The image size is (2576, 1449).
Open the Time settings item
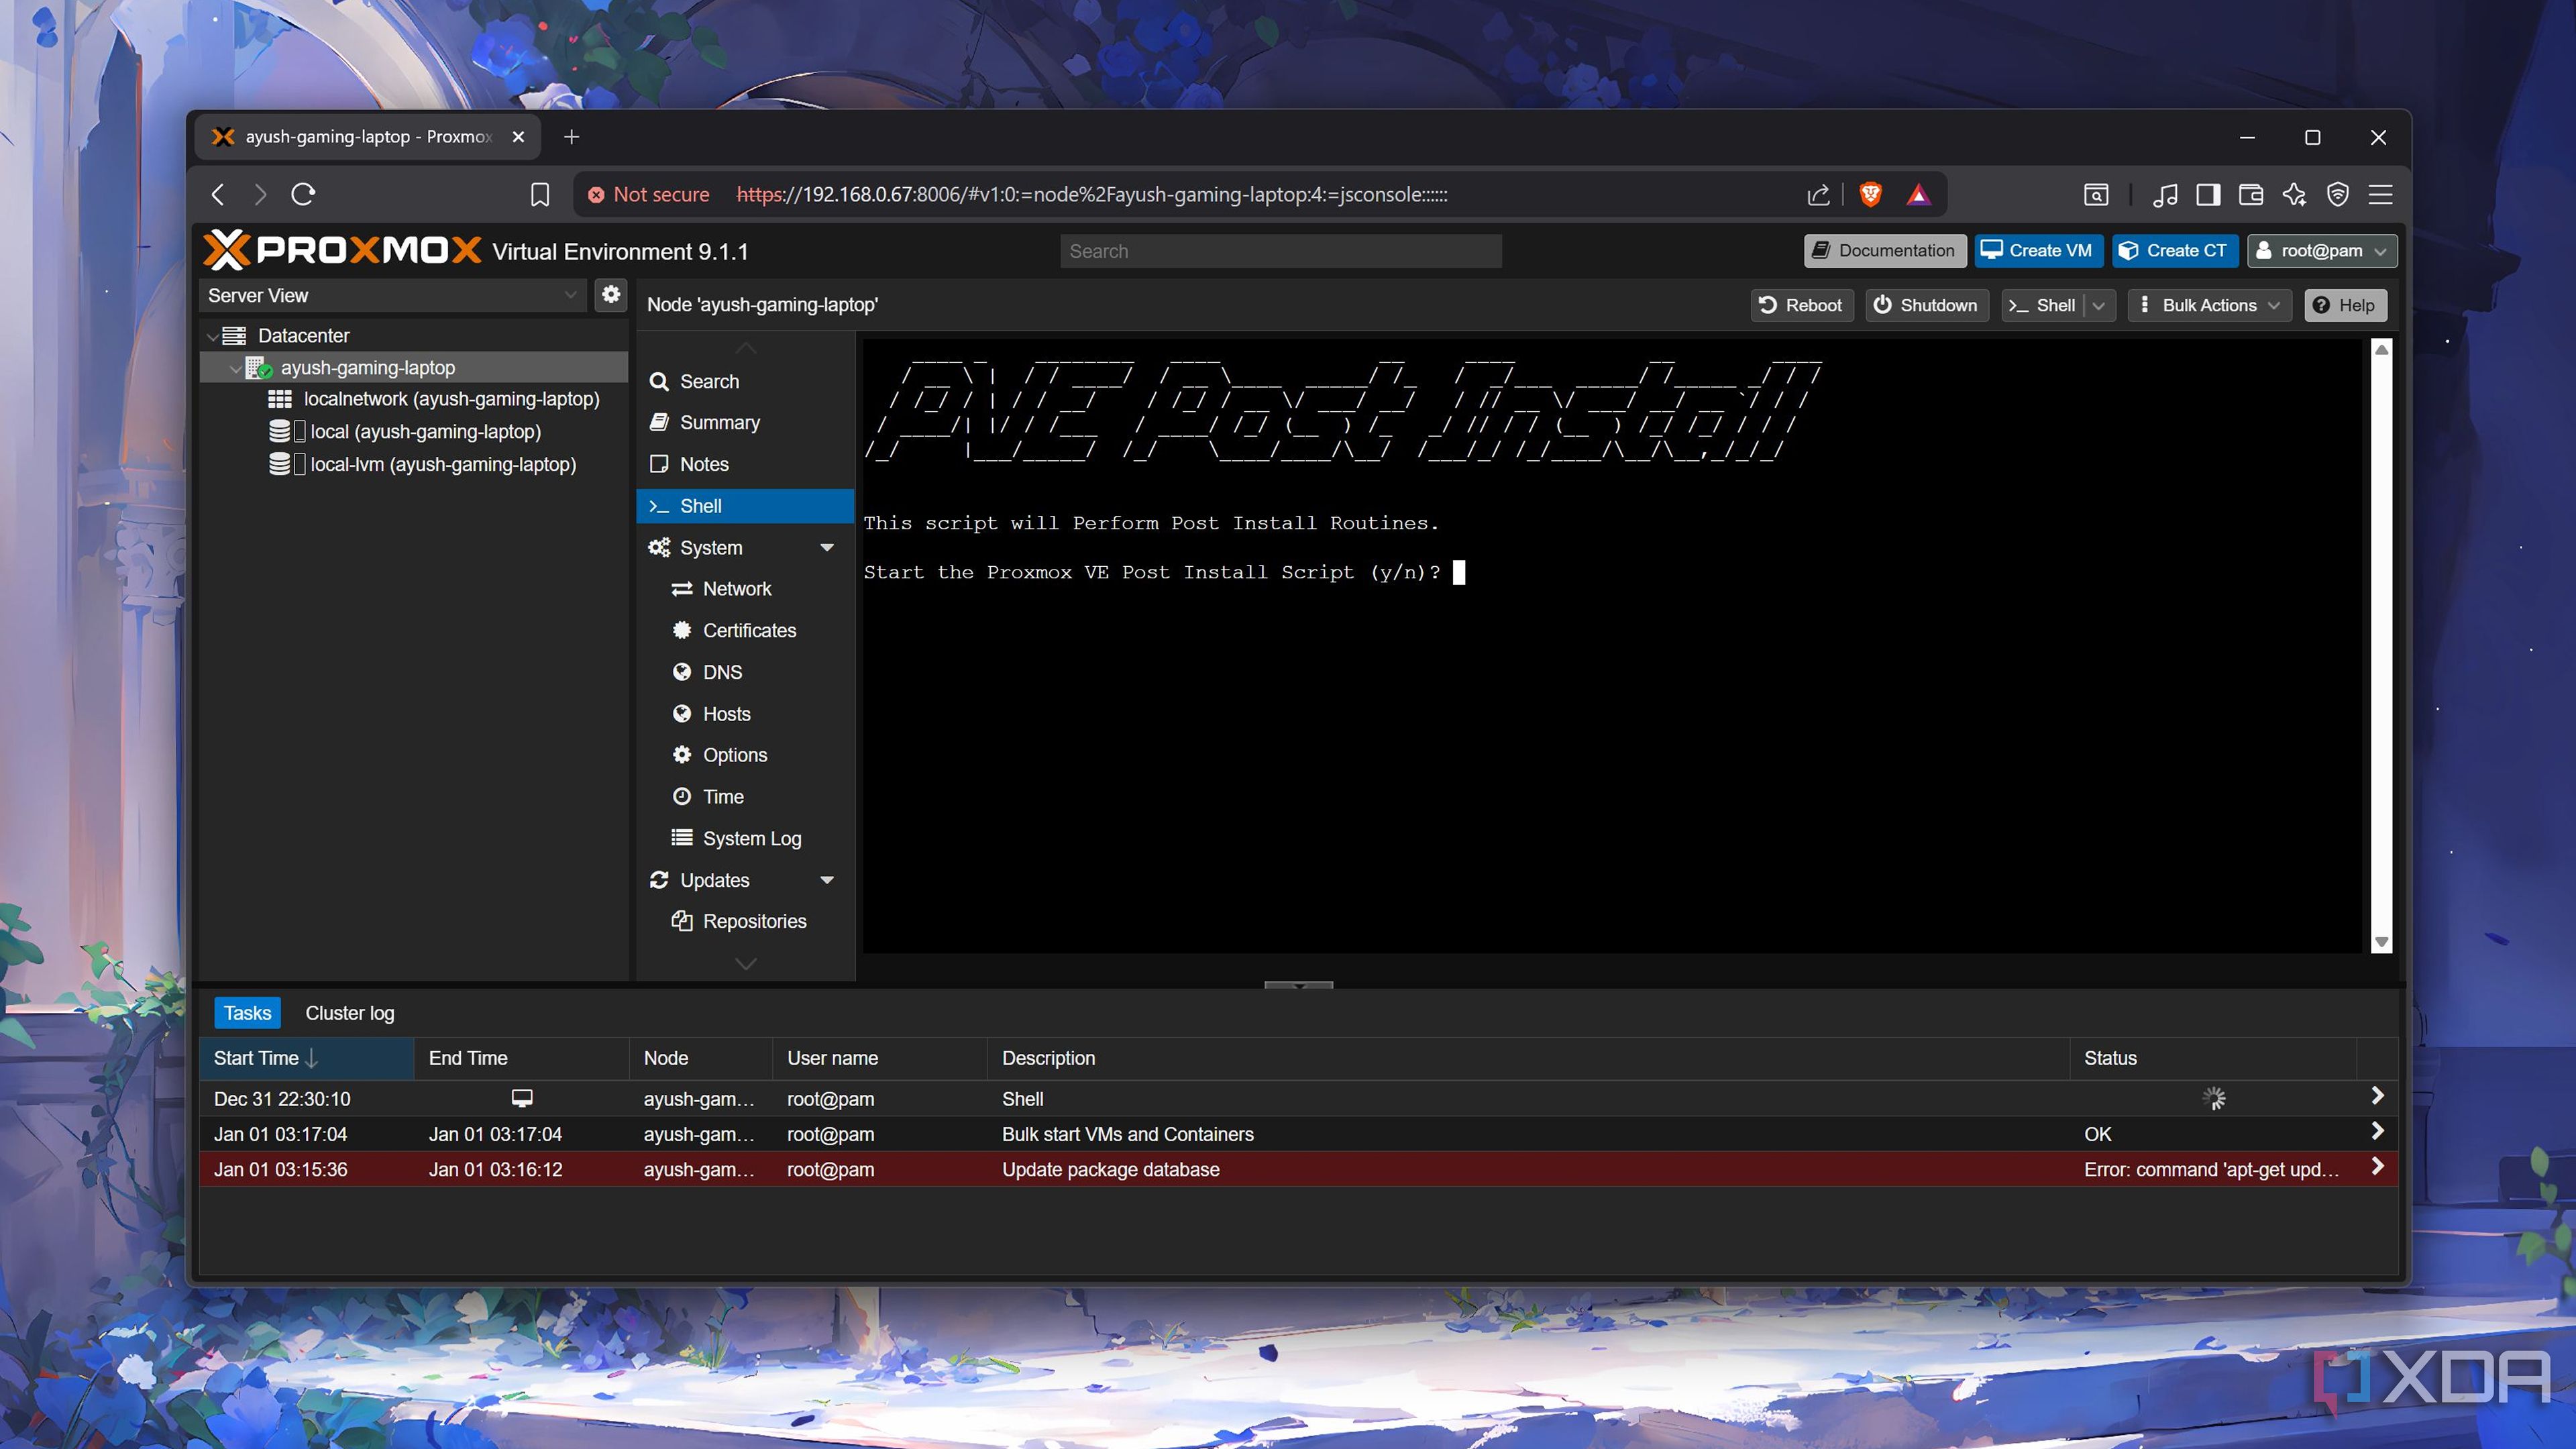(x=745, y=797)
